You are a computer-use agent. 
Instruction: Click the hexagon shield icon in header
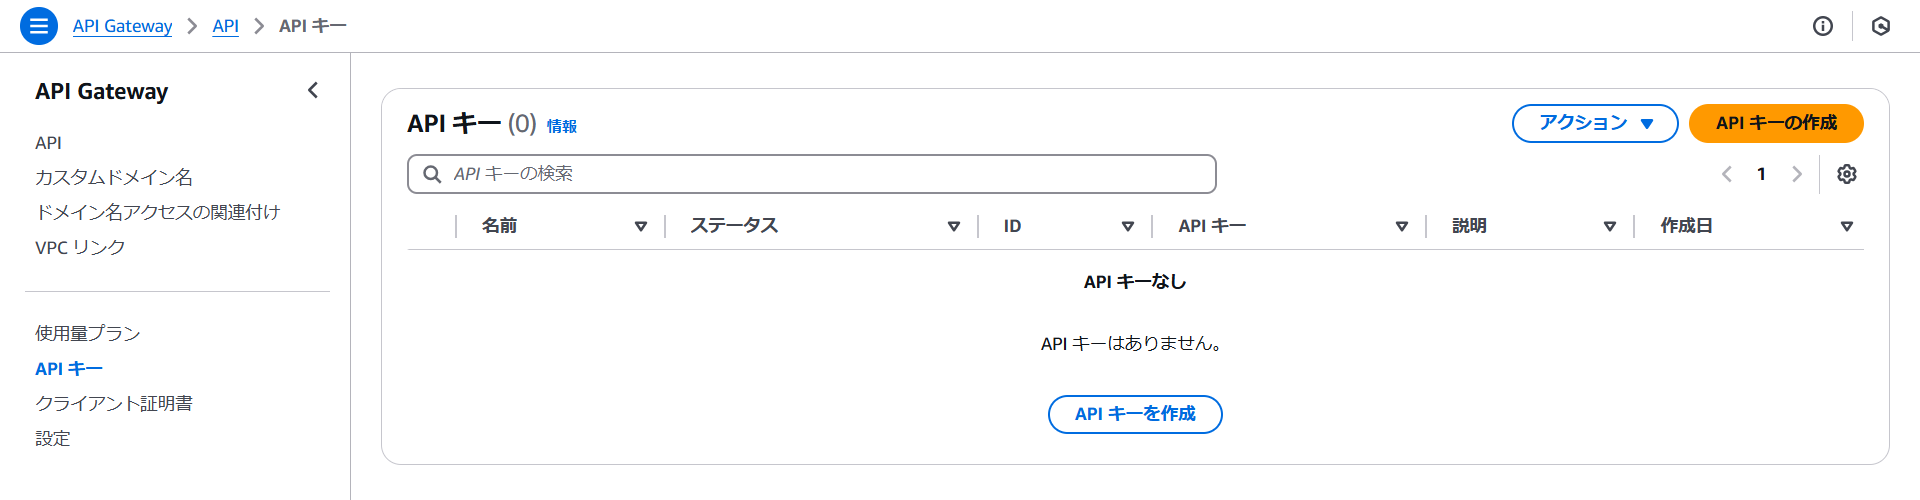point(1881,26)
